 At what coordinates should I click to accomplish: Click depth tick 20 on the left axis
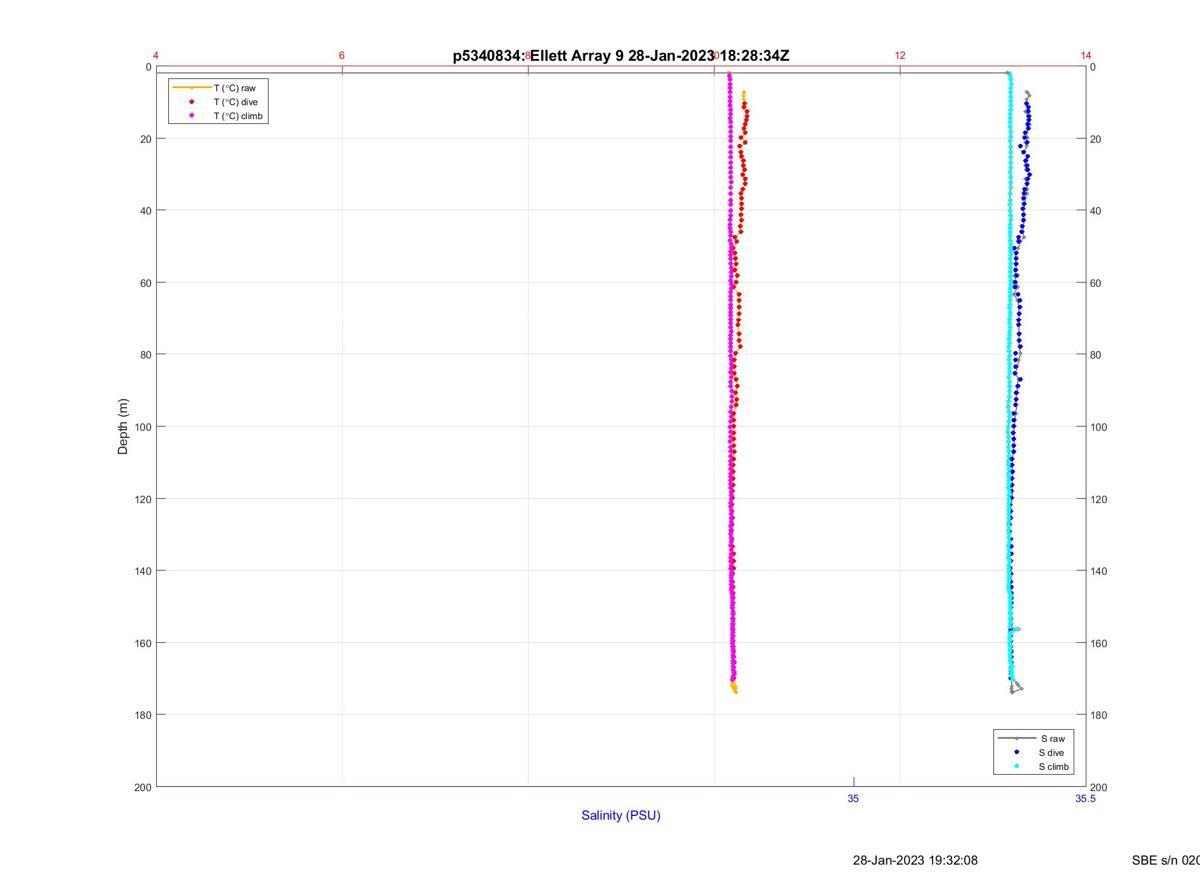(146, 139)
